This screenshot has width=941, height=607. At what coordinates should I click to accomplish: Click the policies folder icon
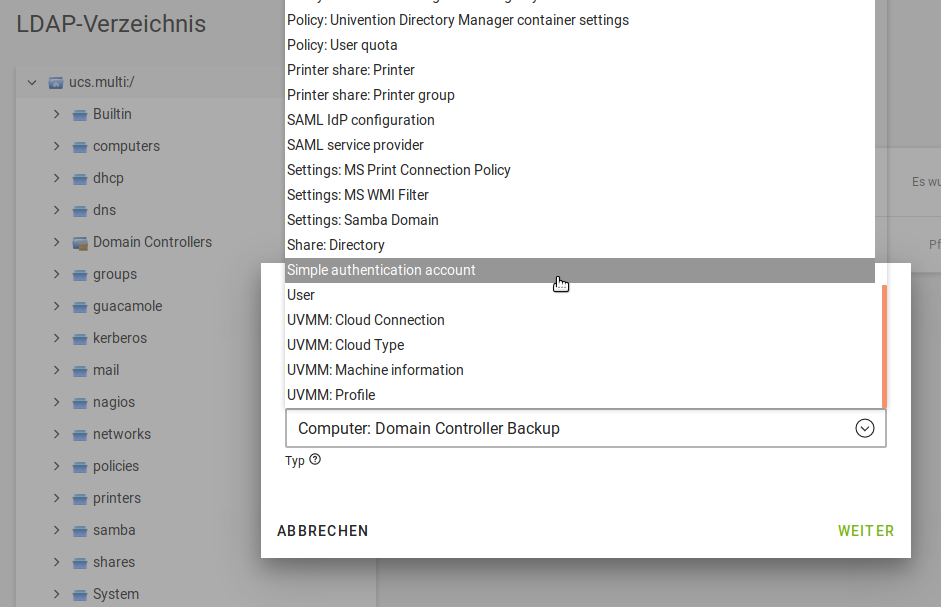tap(80, 467)
